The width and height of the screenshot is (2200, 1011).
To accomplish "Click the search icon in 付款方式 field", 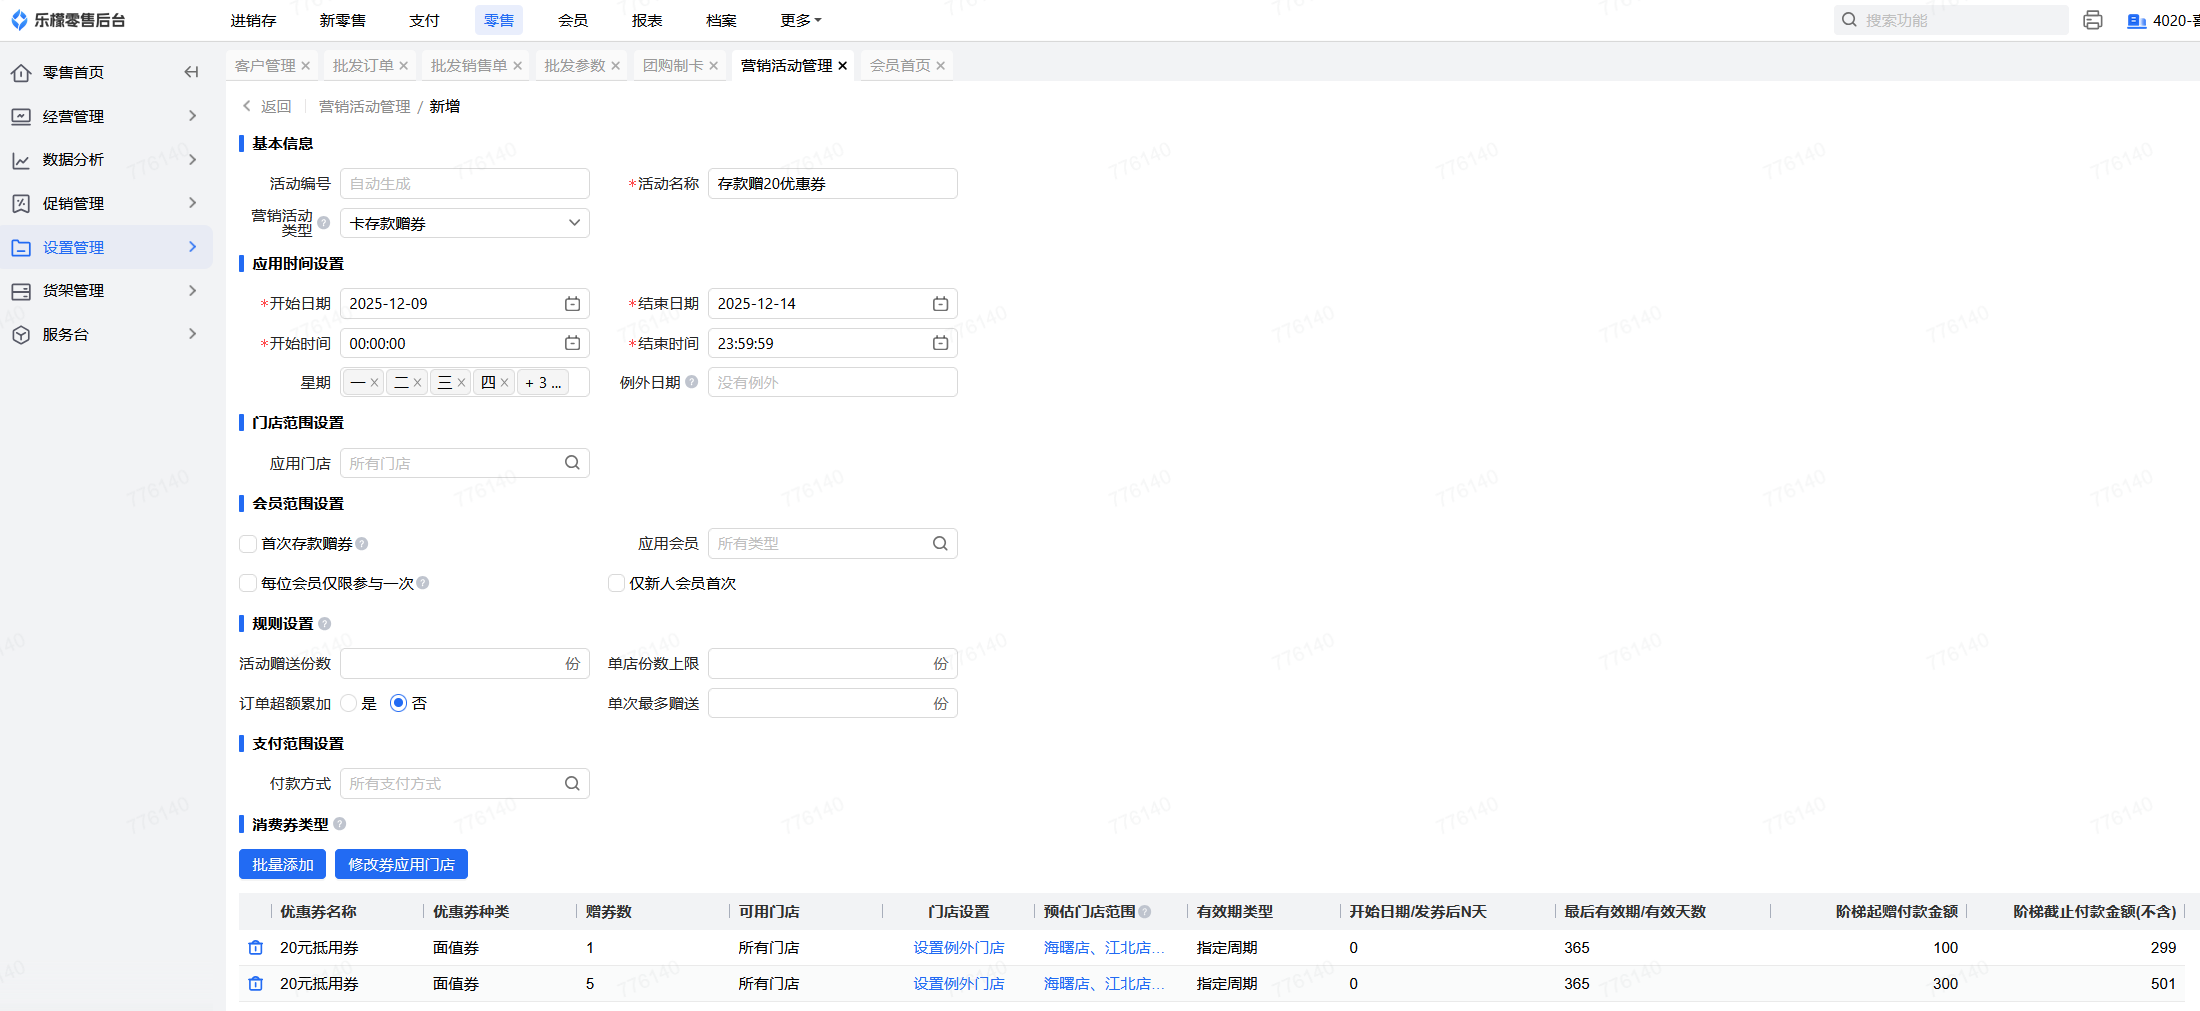I will tap(572, 783).
